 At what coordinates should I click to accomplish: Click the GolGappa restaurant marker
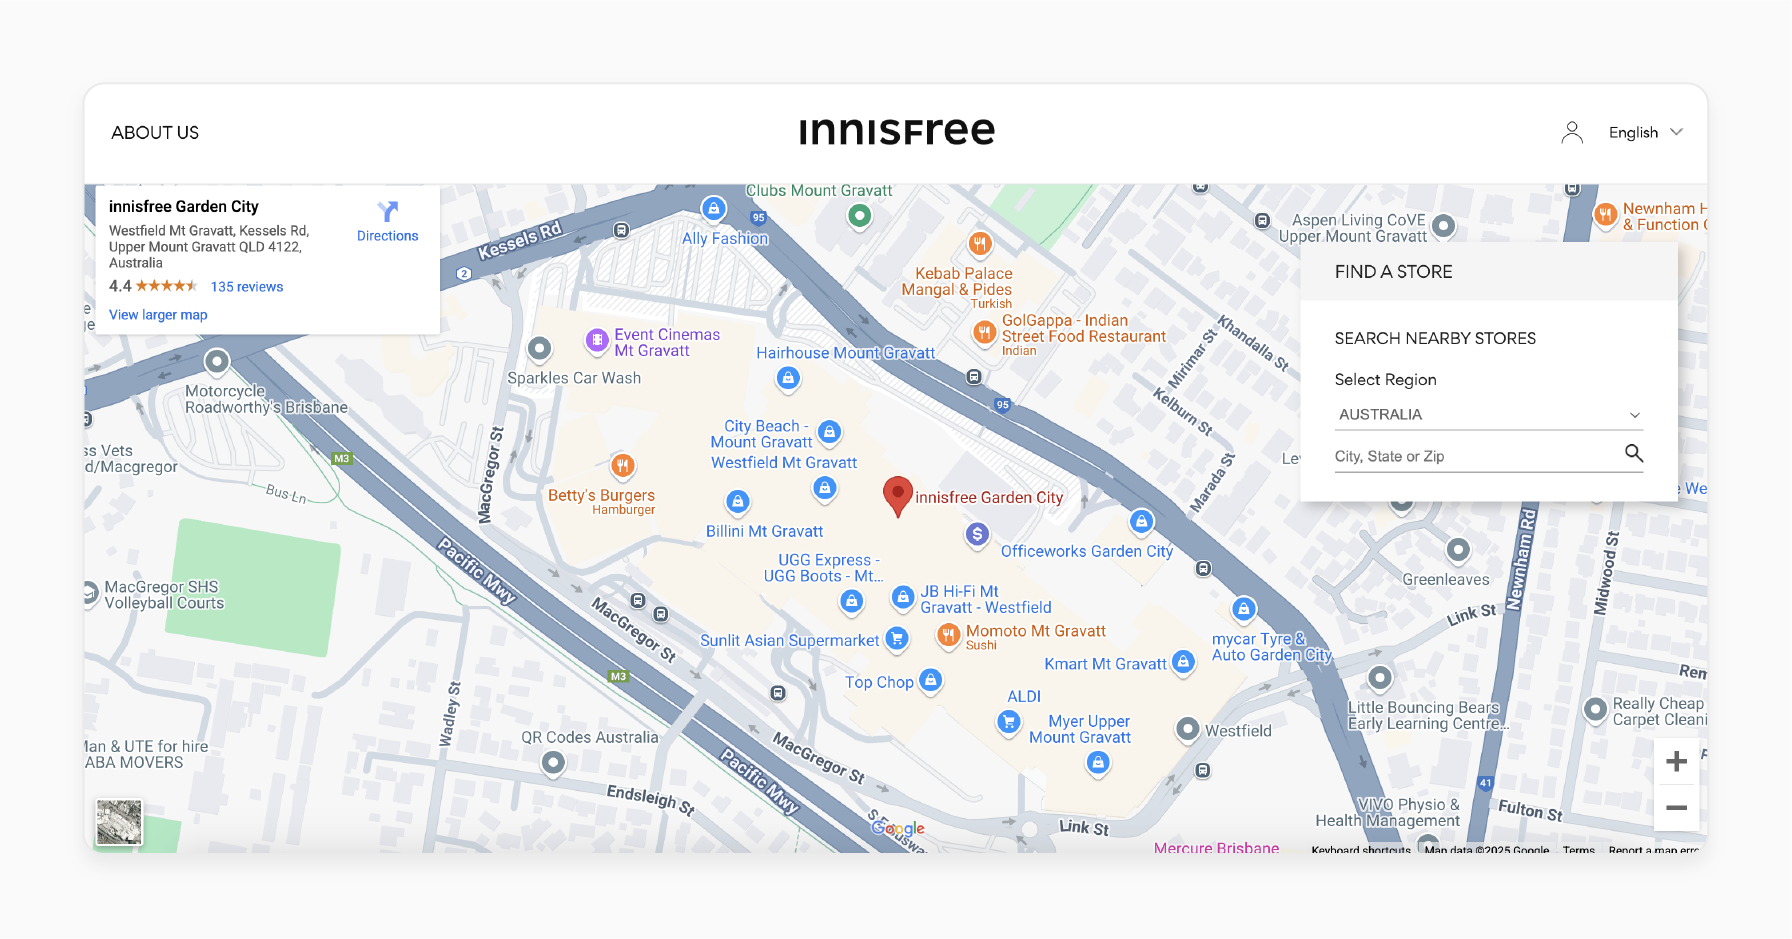(x=985, y=332)
